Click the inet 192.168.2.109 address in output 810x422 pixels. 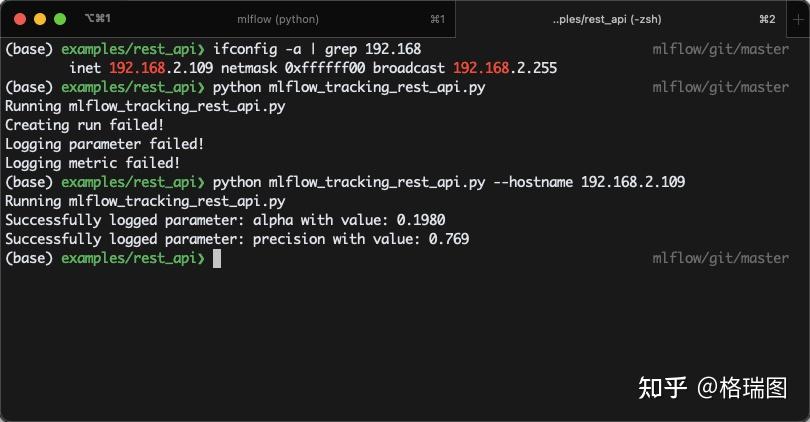pos(141,68)
